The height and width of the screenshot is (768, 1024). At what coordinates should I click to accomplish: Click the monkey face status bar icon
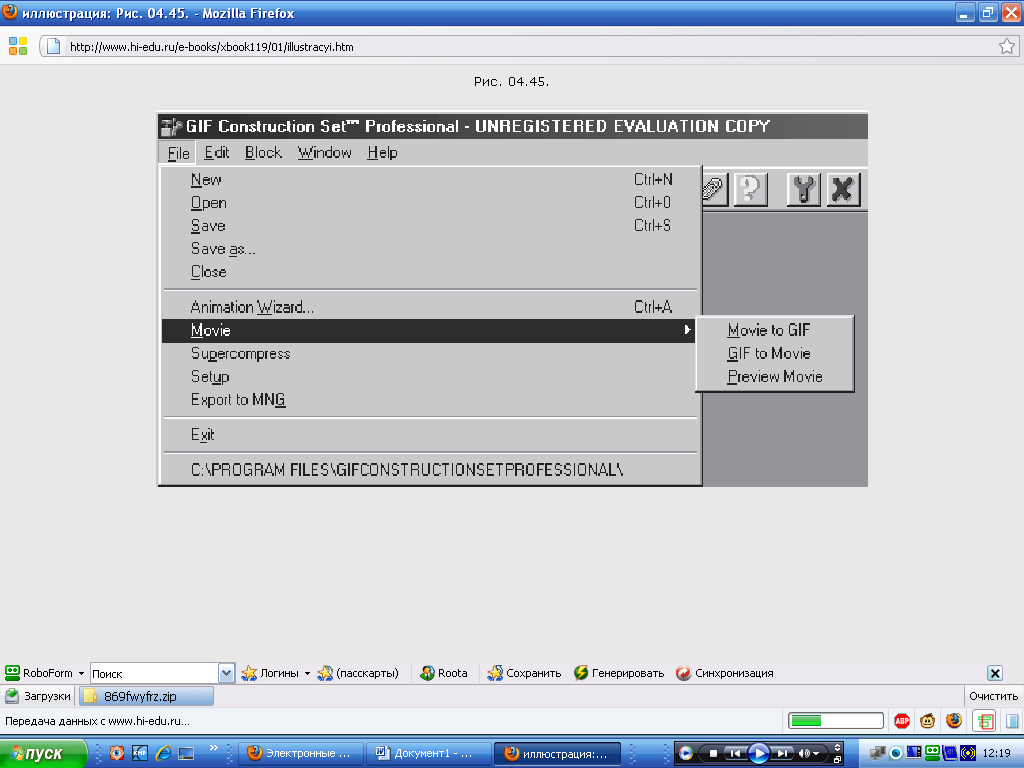point(927,721)
